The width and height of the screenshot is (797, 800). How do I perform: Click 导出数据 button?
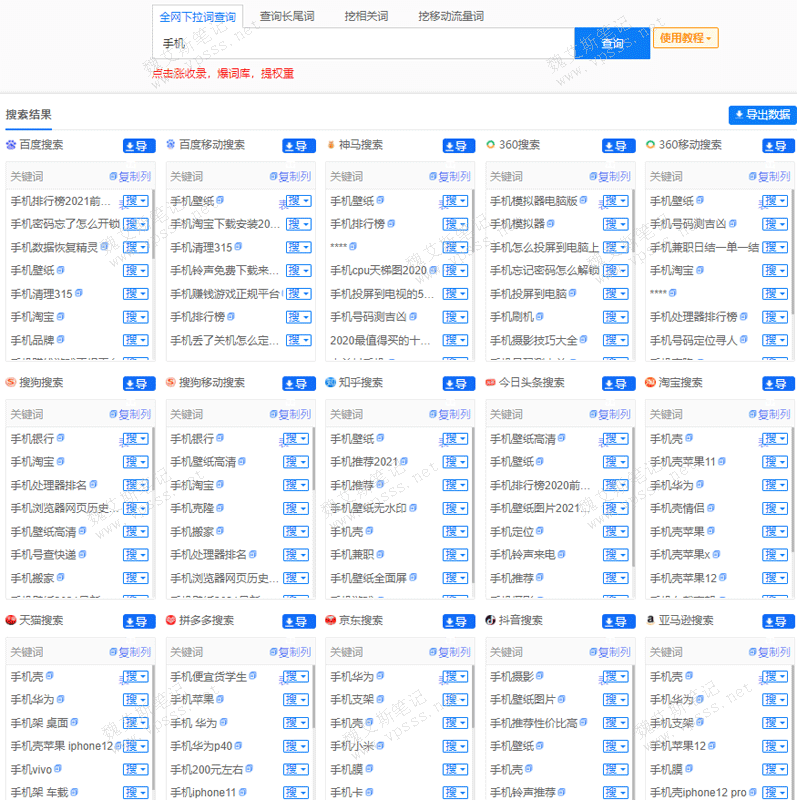pos(762,115)
